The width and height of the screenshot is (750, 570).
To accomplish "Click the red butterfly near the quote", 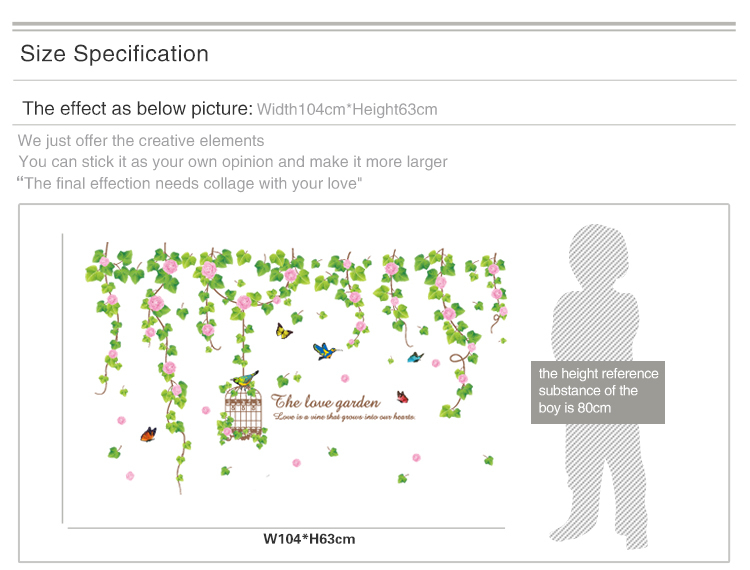I will [x=402, y=397].
